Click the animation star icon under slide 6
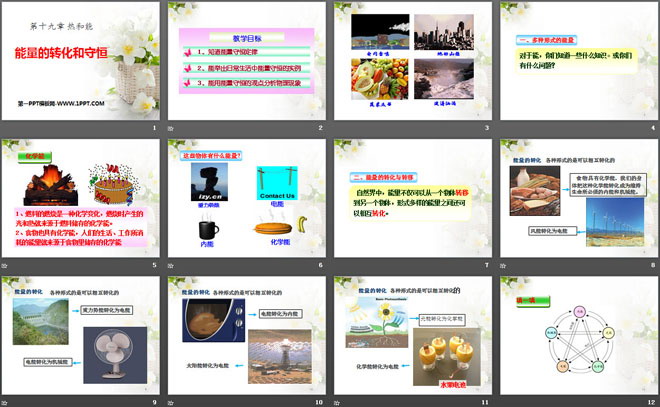660x407 pixels. 170,266
